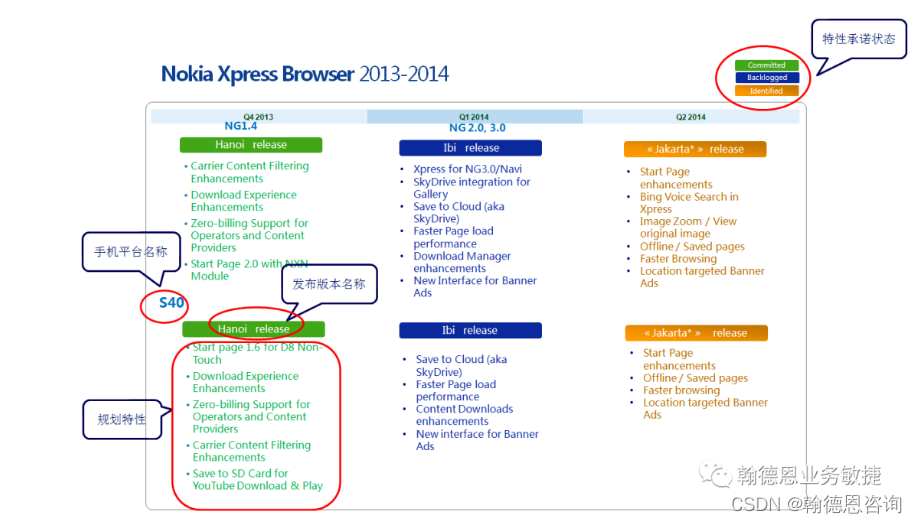Click Zero-billing Support item under NG1.4 Hanoi
The height and width of the screenshot is (523, 917).
tap(247, 235)
